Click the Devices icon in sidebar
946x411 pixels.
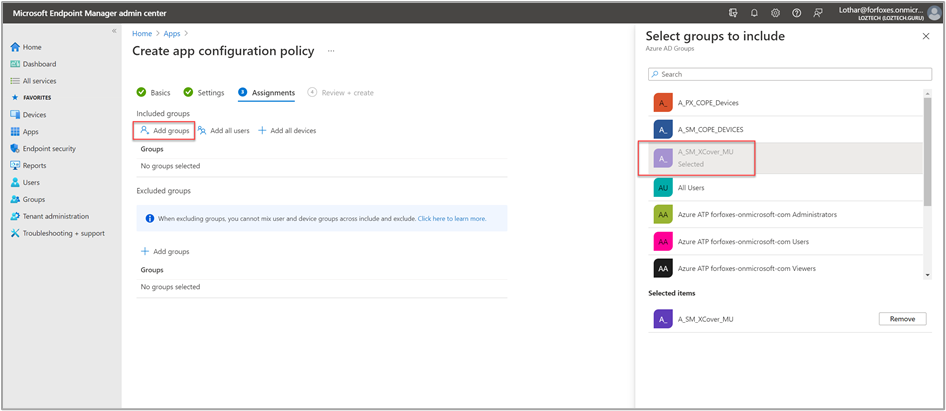15,115
